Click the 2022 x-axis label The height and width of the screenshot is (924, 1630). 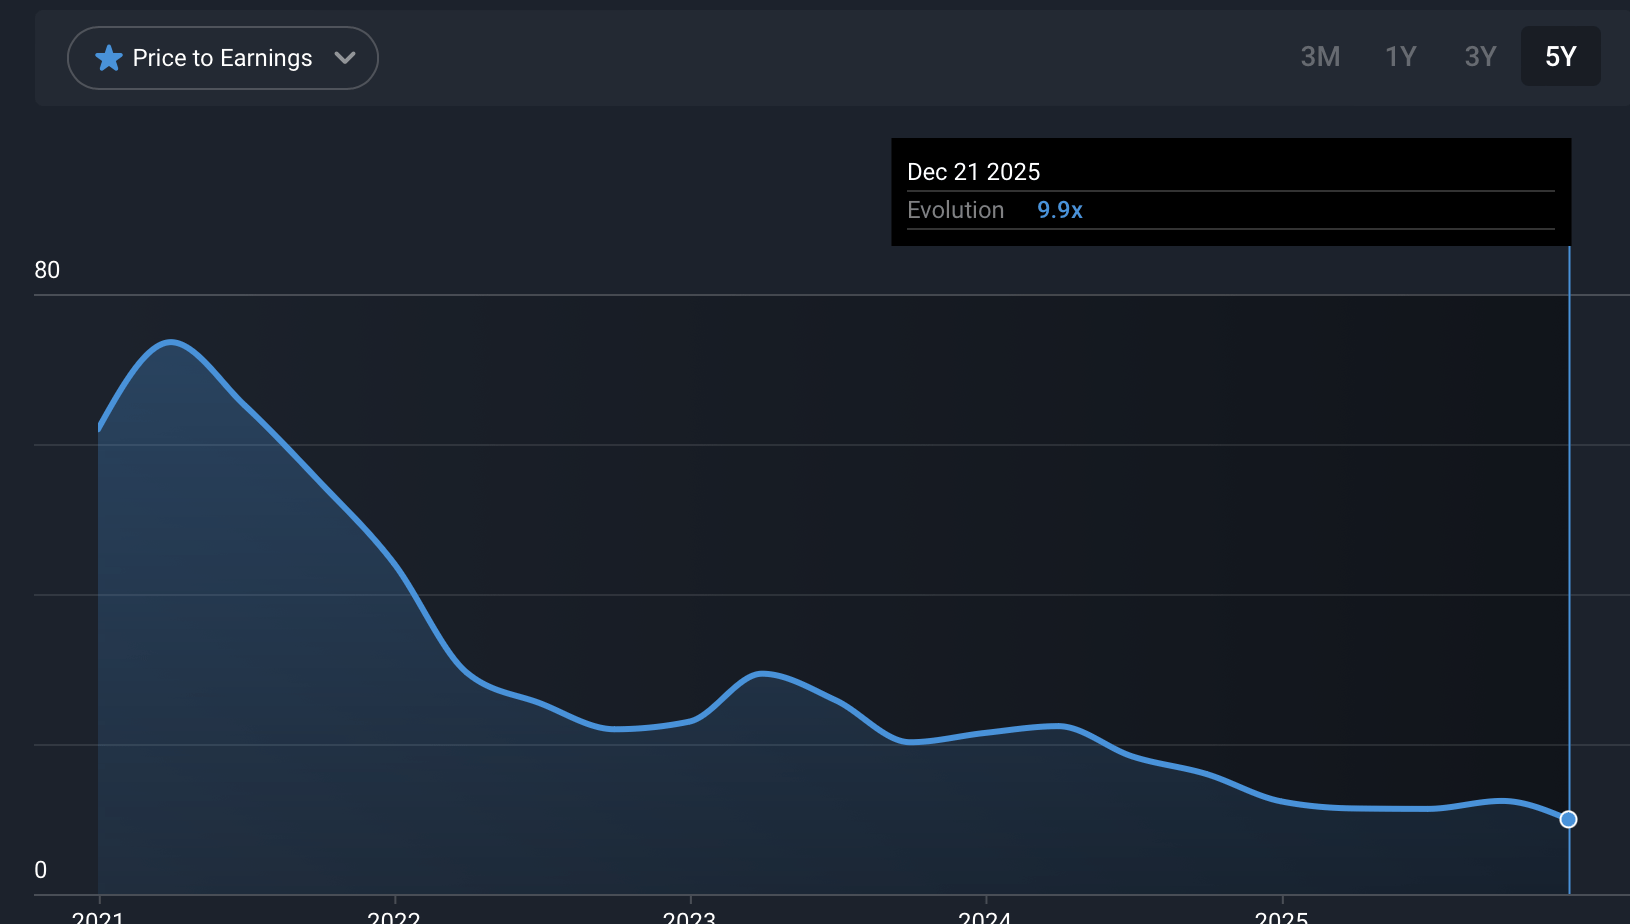(394, 917)
